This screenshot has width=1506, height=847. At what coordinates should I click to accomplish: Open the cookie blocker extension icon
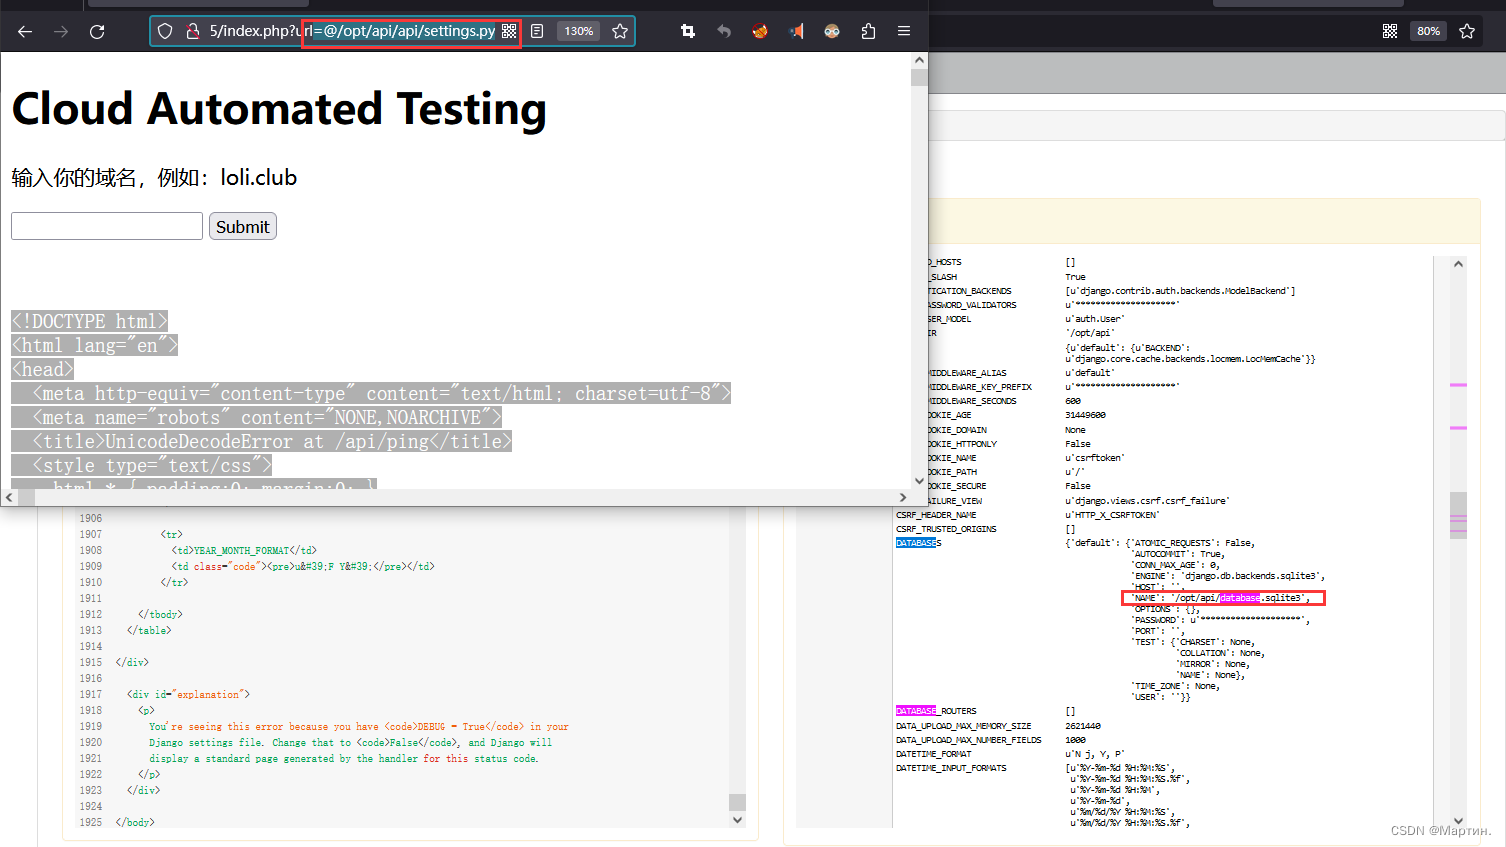(x=760, y=31)
